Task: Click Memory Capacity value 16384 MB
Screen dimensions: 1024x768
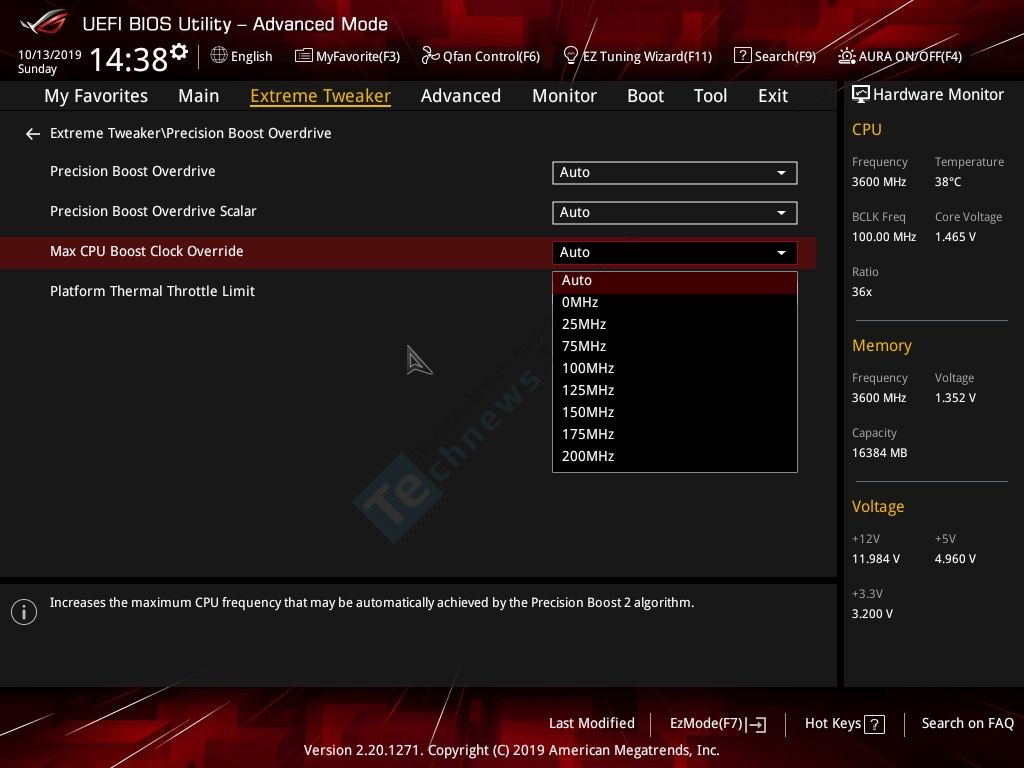Action: [x=880, y=453]
